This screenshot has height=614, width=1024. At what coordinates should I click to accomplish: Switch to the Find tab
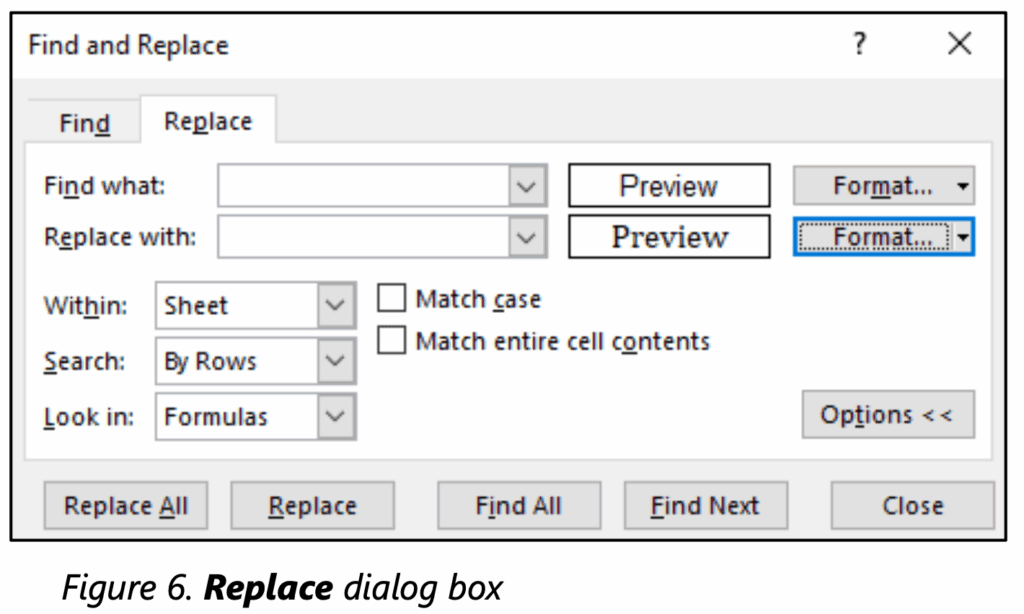pyautogui.click(x=84, y=124)
